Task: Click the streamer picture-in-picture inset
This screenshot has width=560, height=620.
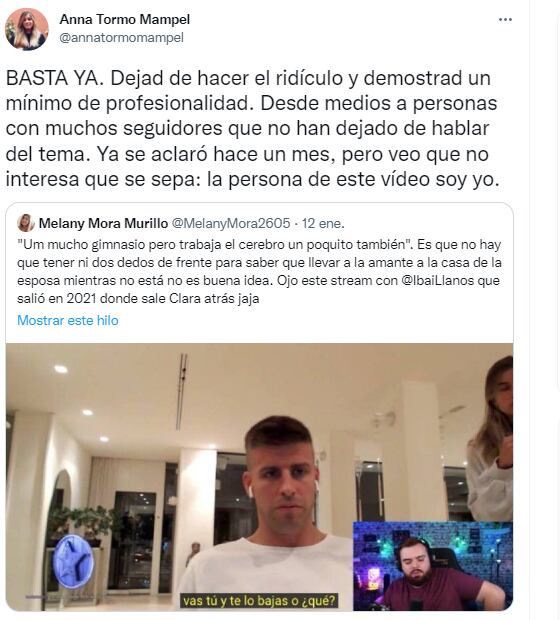Action: click(x=433, y=566)
